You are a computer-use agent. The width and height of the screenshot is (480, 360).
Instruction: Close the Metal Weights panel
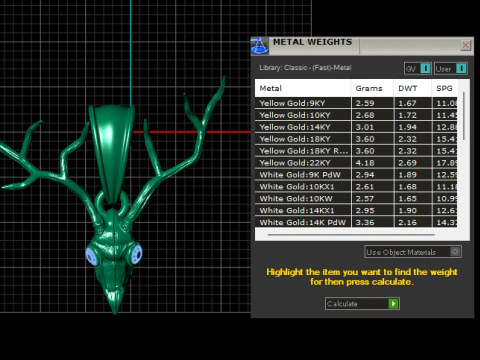466,45
